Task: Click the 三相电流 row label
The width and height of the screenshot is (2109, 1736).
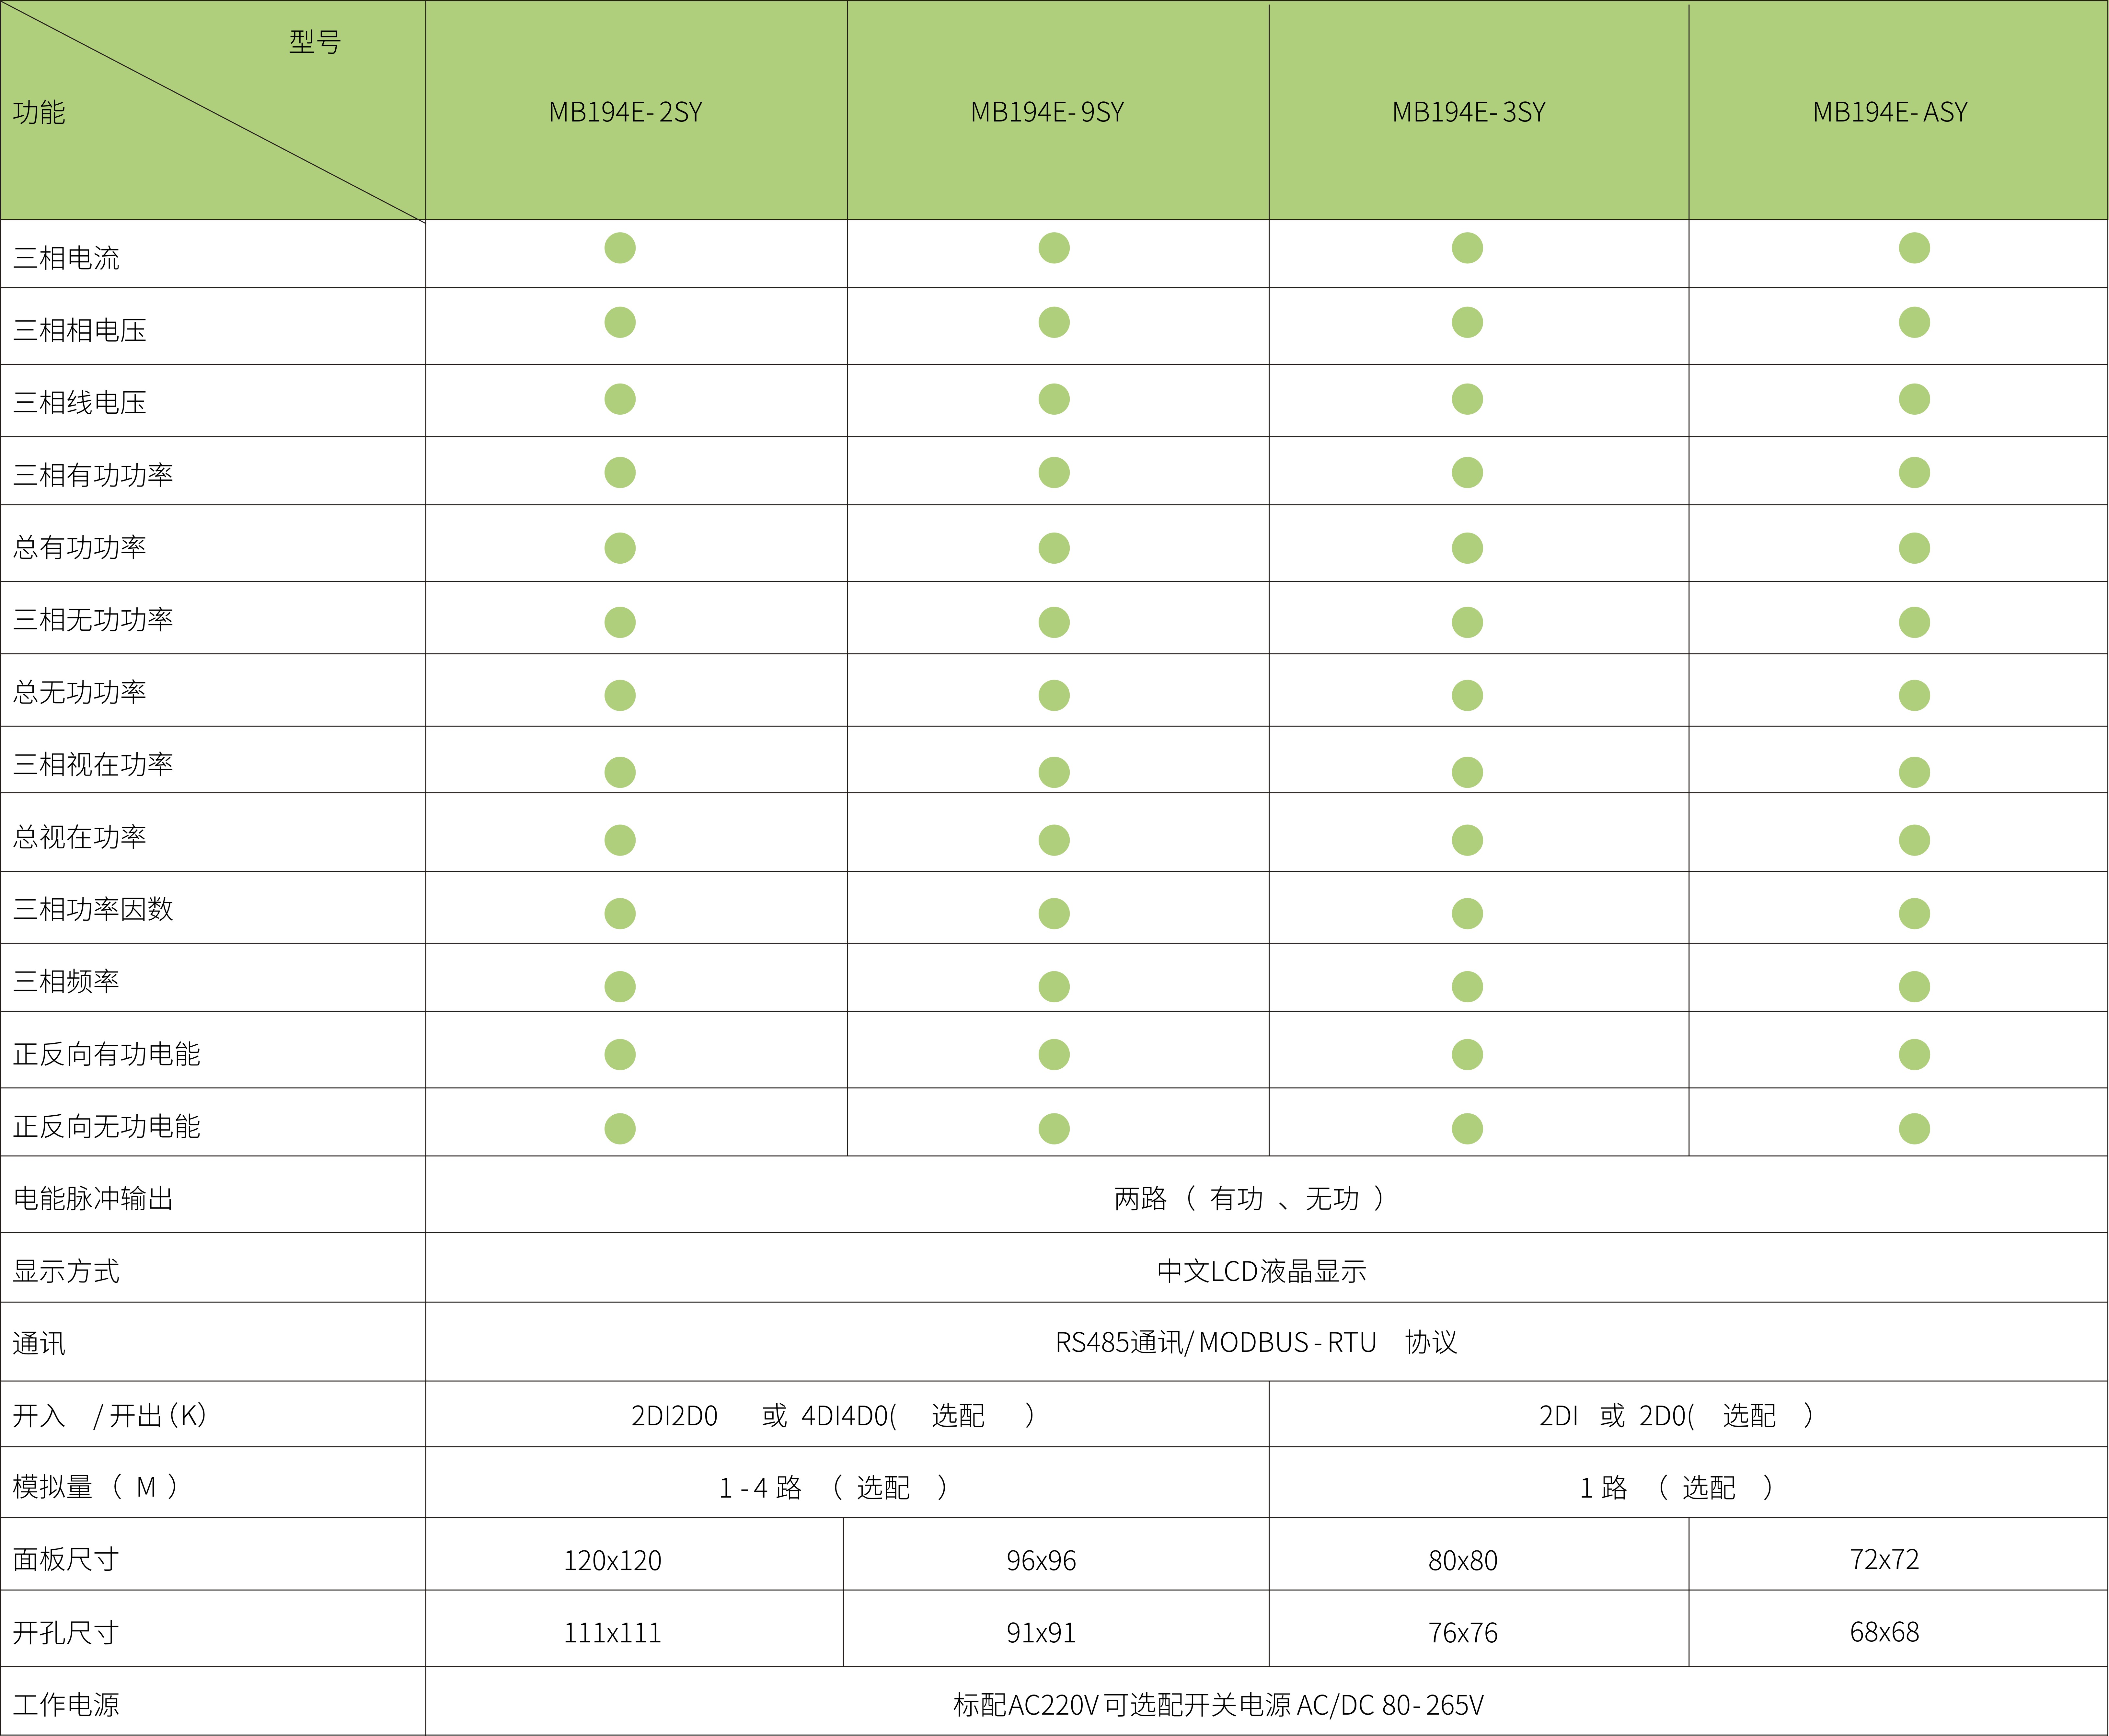Action: [66, 258]
